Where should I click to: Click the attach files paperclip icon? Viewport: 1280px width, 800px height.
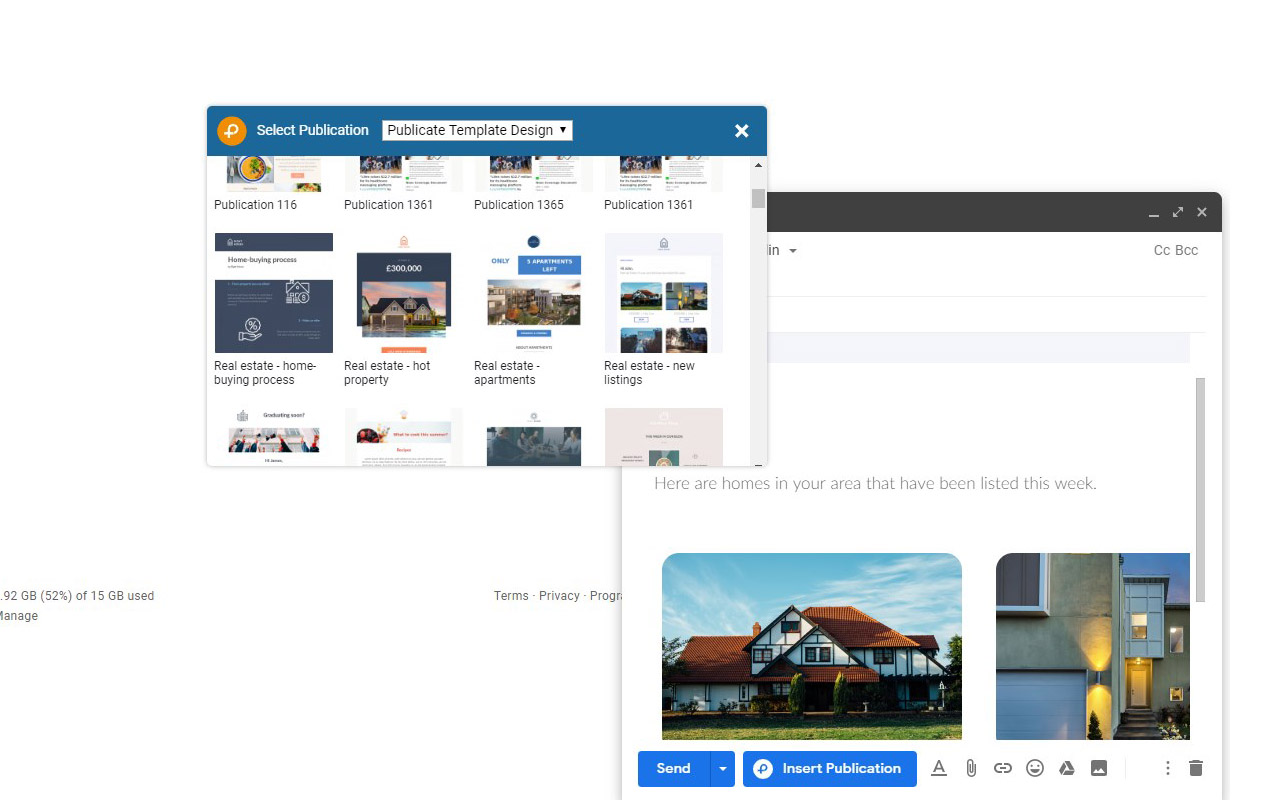[x=970, y=768]
